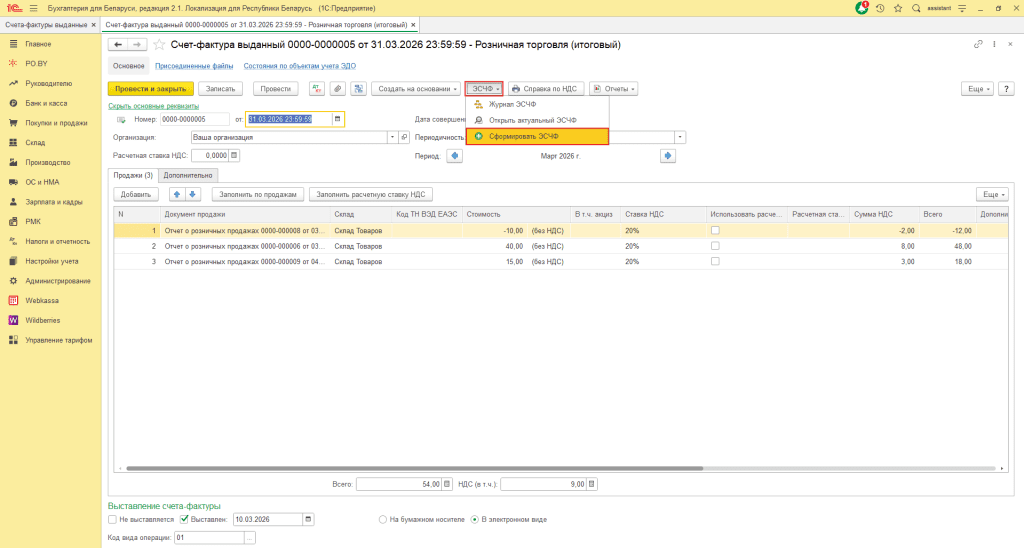The width and height of the screenshot is (1024, 548).
Task: Uncheck the 'Выставлен' checkbox
Action: [184, 520]
